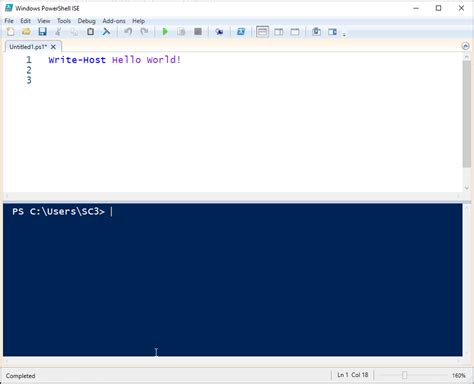
Task: Collapse the script pane with the chevron
Action: (466, 46)
